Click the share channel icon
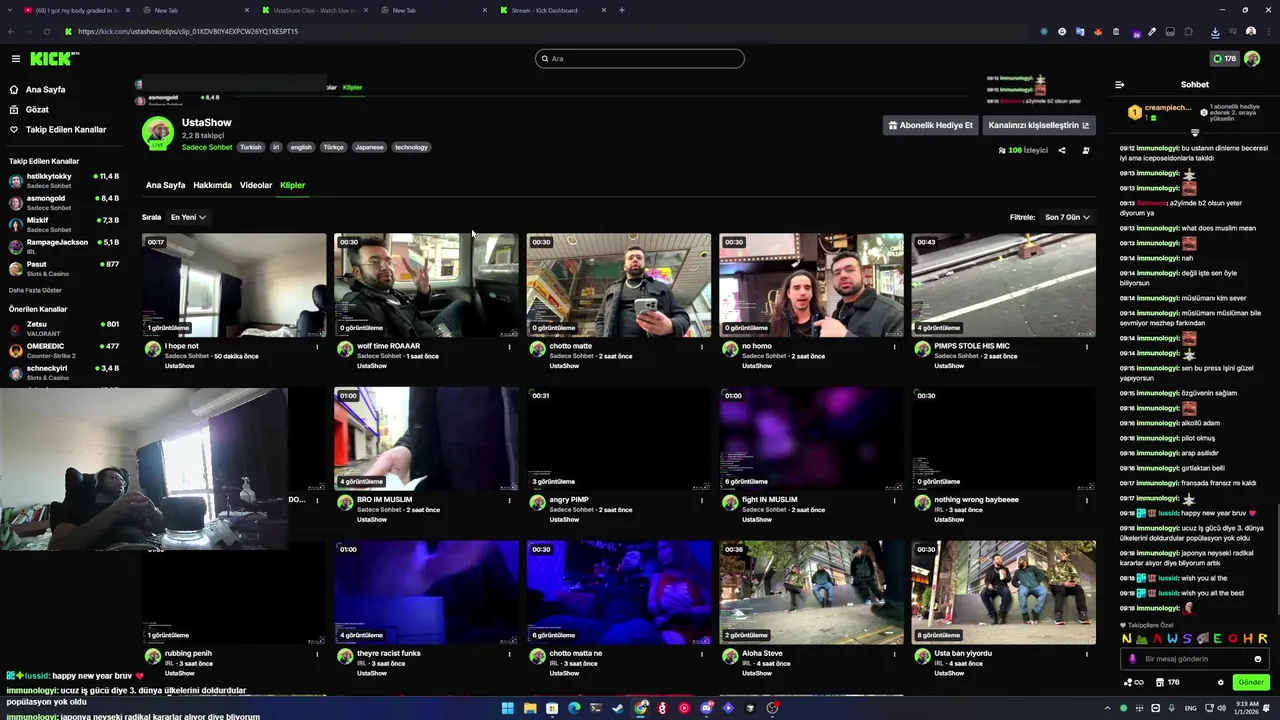1280x720 pixels. point(1062,151)
